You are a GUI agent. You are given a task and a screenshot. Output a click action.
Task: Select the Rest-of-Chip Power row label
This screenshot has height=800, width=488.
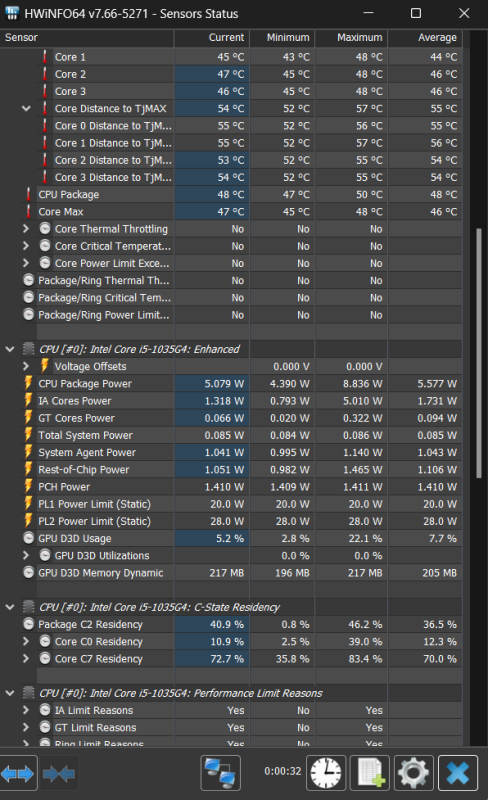84,469
